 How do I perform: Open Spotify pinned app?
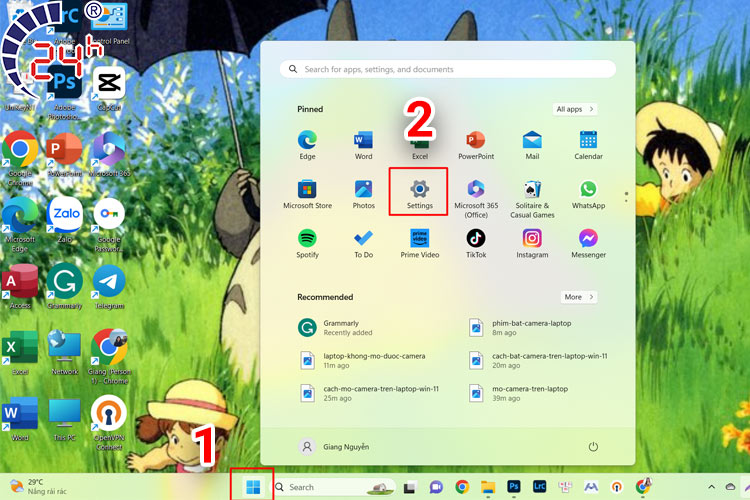click(307, 243)
